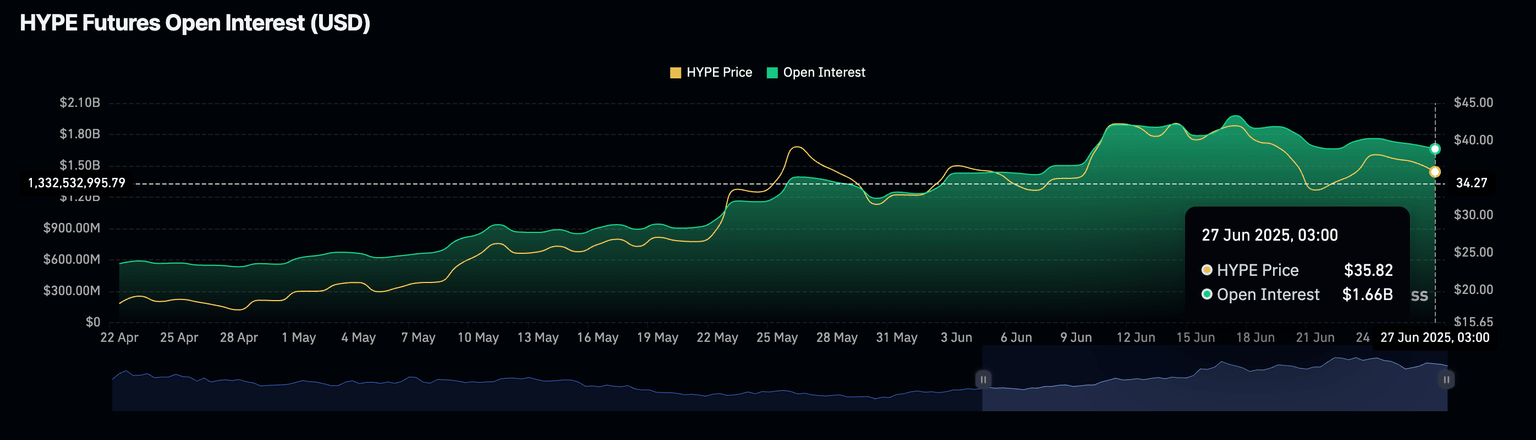Click the green Open Interest endpoint marker
The height and width of the screenshot is (440, 1536).
coord(1435,149)
